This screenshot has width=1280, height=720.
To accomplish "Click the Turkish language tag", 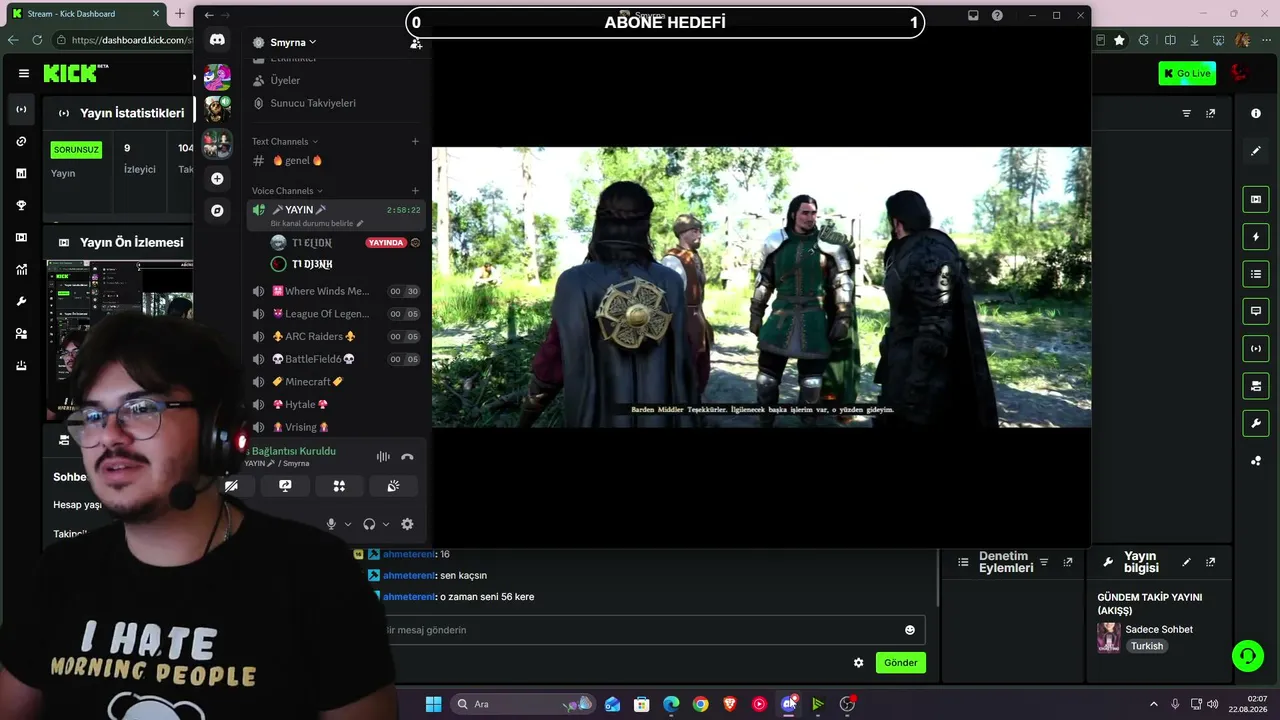I will point(1147,646).
